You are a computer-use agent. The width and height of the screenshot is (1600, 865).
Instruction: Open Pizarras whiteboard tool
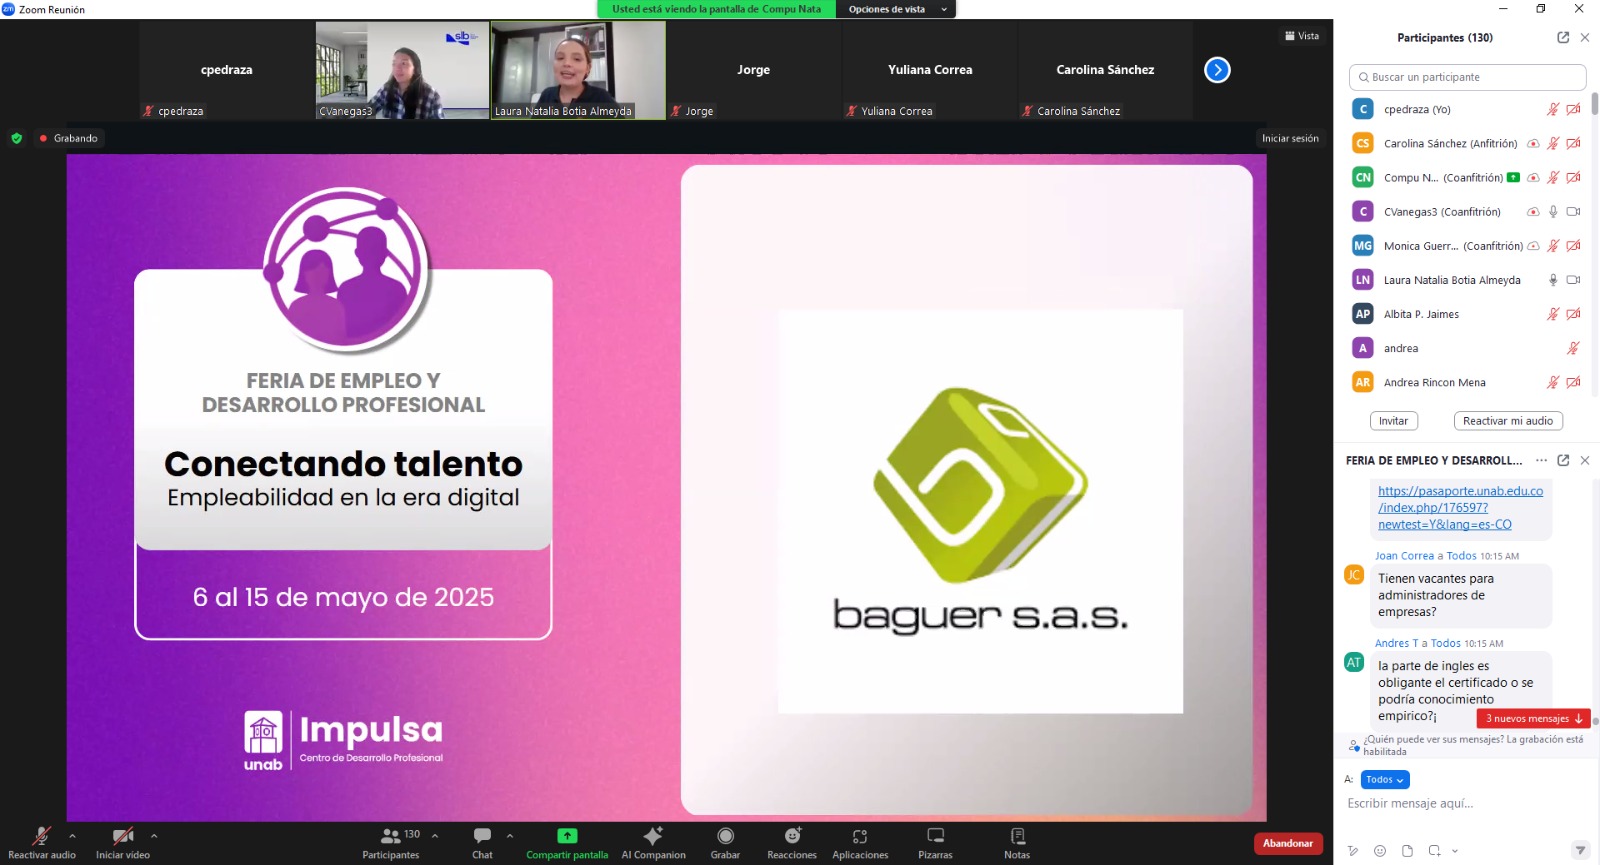pos(935,837)
